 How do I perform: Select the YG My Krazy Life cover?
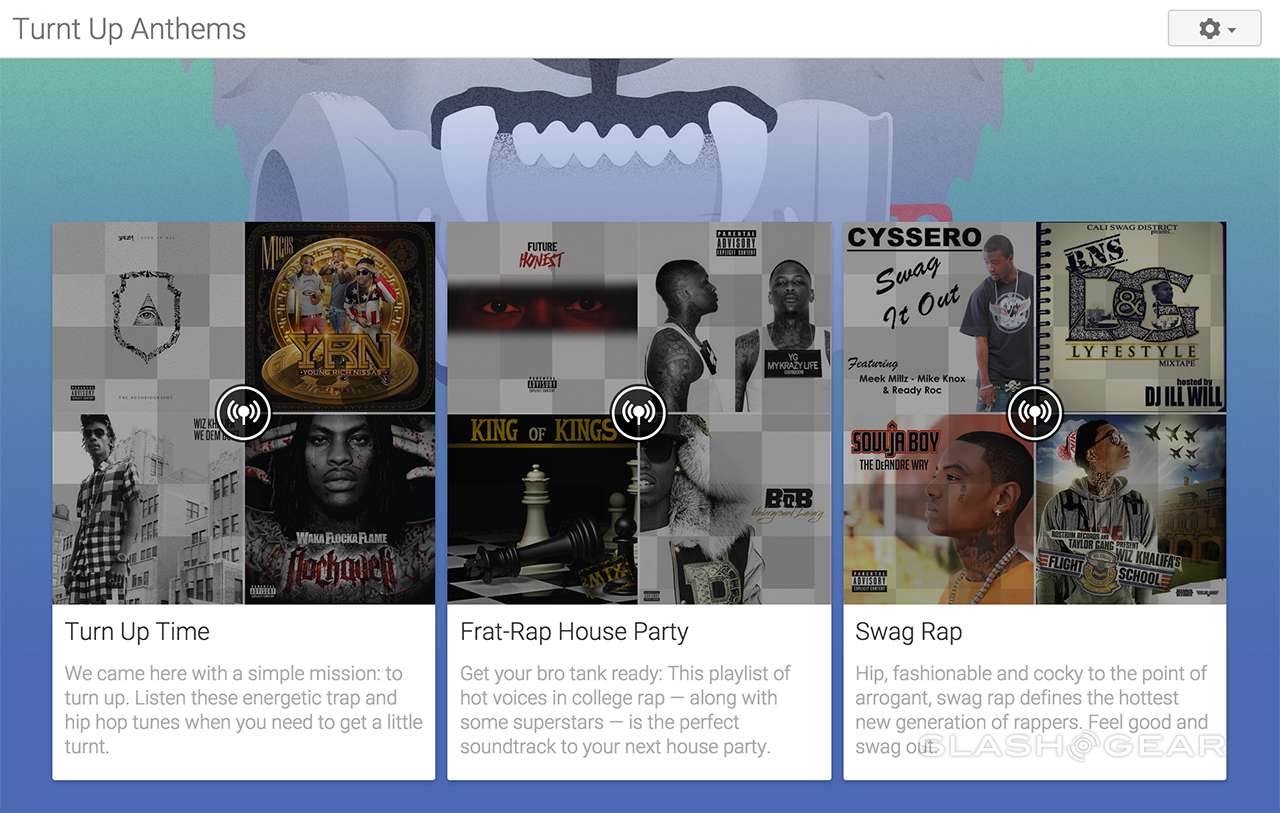pyautogui.click(x=735, y=317)
